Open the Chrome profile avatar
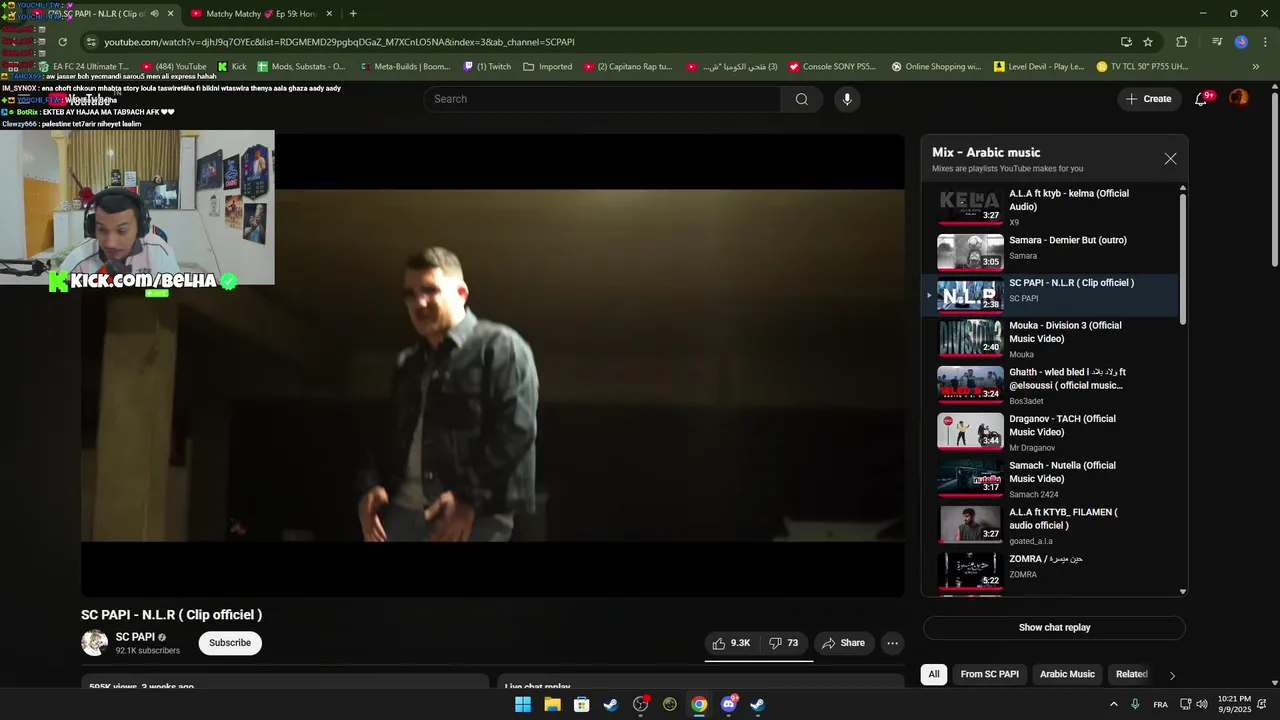 (x=1241, y=42)
